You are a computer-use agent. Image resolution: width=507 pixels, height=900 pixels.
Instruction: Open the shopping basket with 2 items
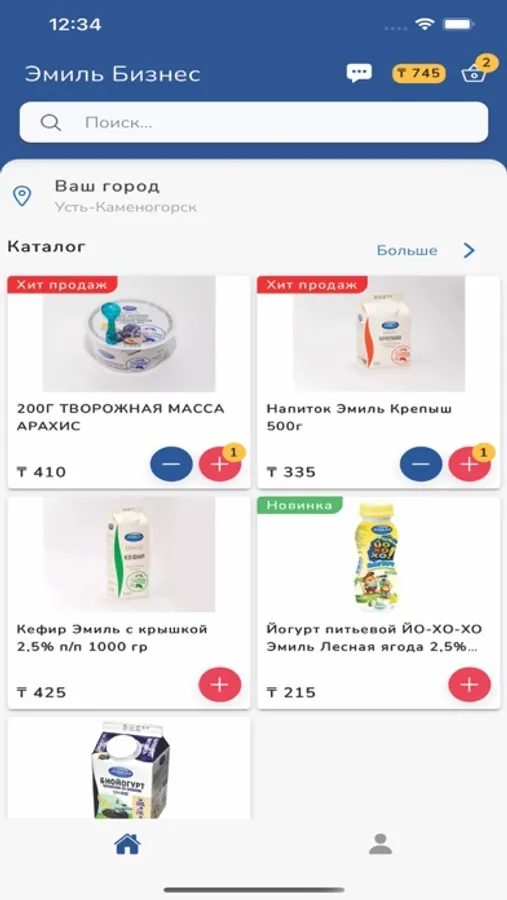(476, 72)
